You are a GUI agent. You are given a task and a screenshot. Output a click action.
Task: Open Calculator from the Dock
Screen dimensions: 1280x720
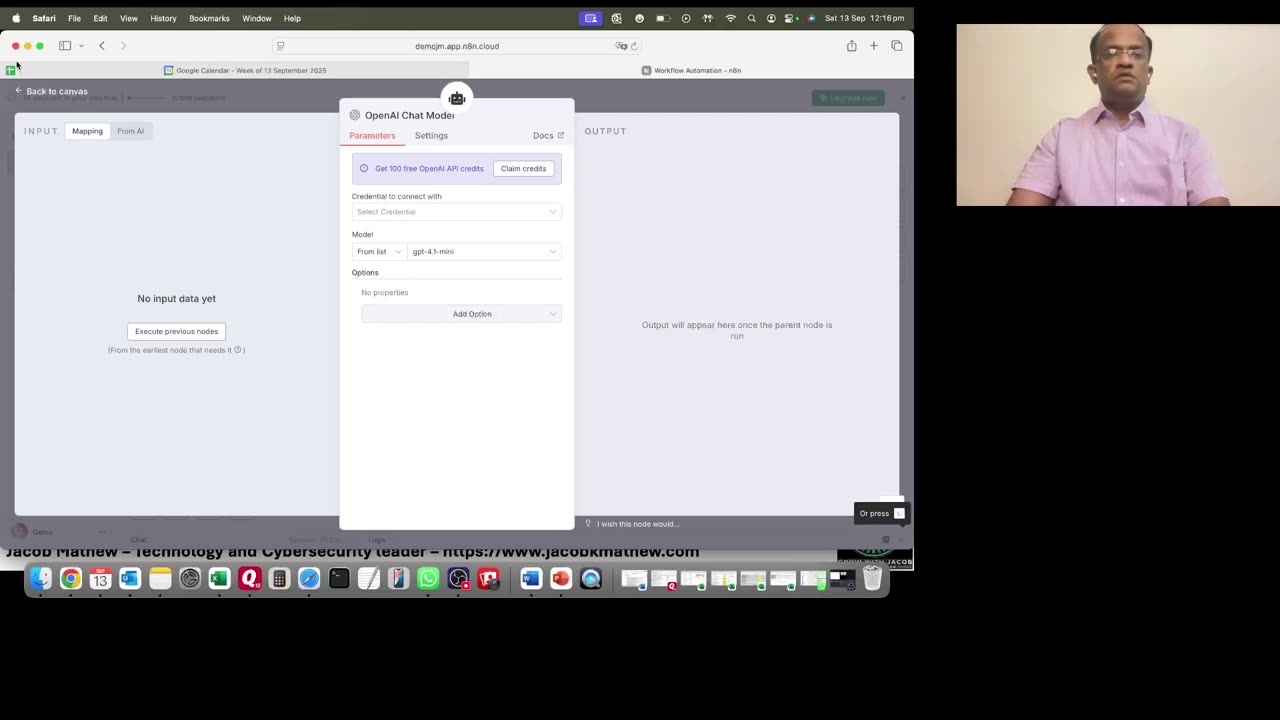[279, 578]
